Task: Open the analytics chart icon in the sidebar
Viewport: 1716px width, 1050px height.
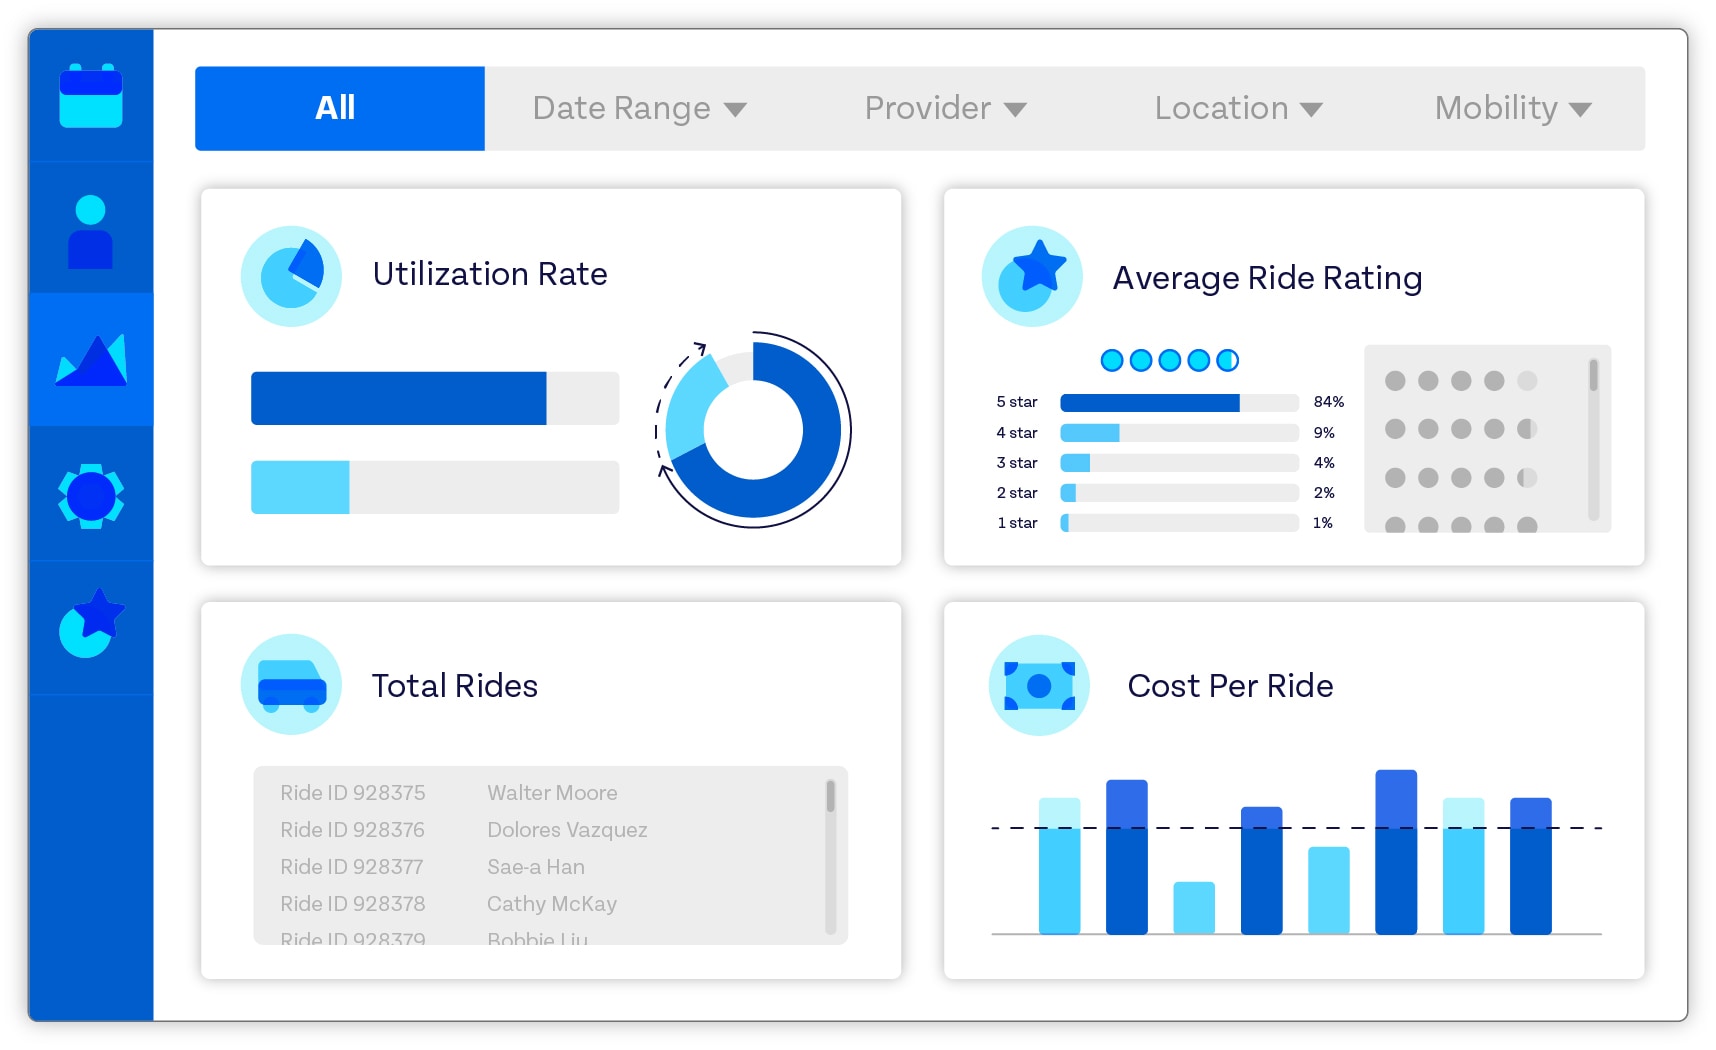Action: pyautogui.click(x=90, y=360)
